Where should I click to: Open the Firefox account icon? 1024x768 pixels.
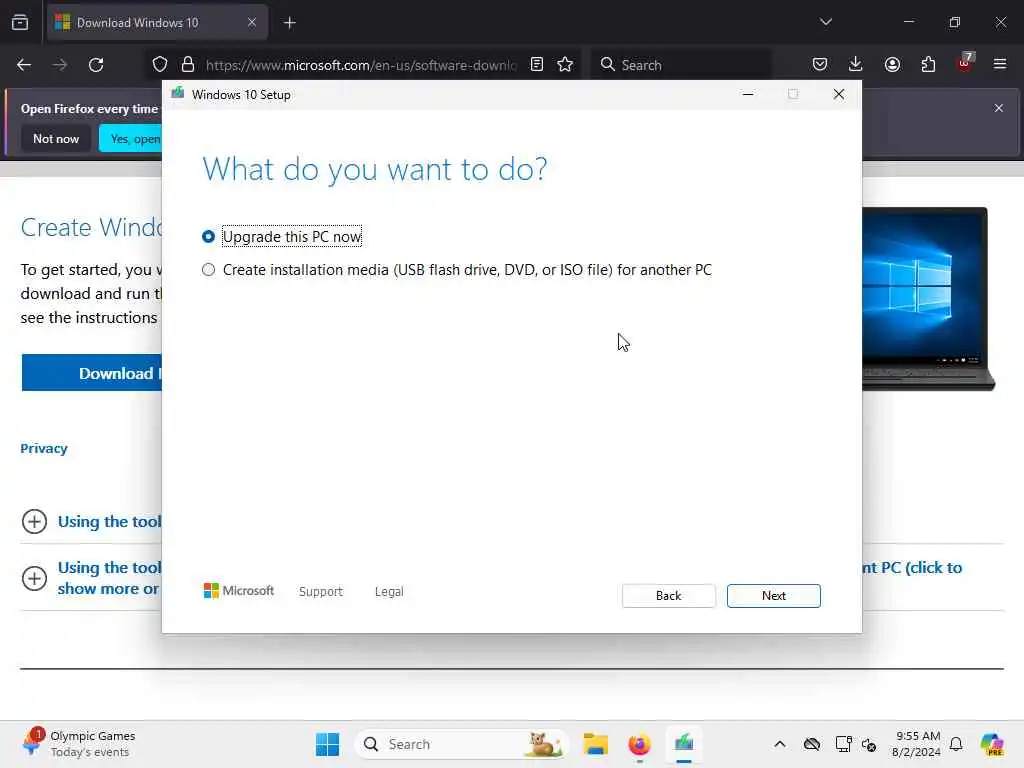[892, 65]
